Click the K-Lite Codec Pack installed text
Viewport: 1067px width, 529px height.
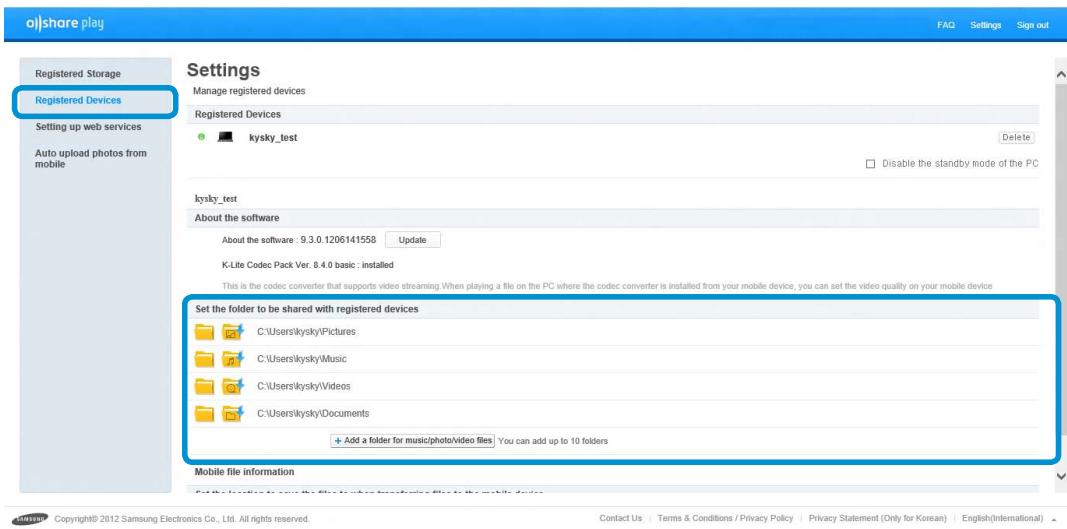(x=308, y=265)
